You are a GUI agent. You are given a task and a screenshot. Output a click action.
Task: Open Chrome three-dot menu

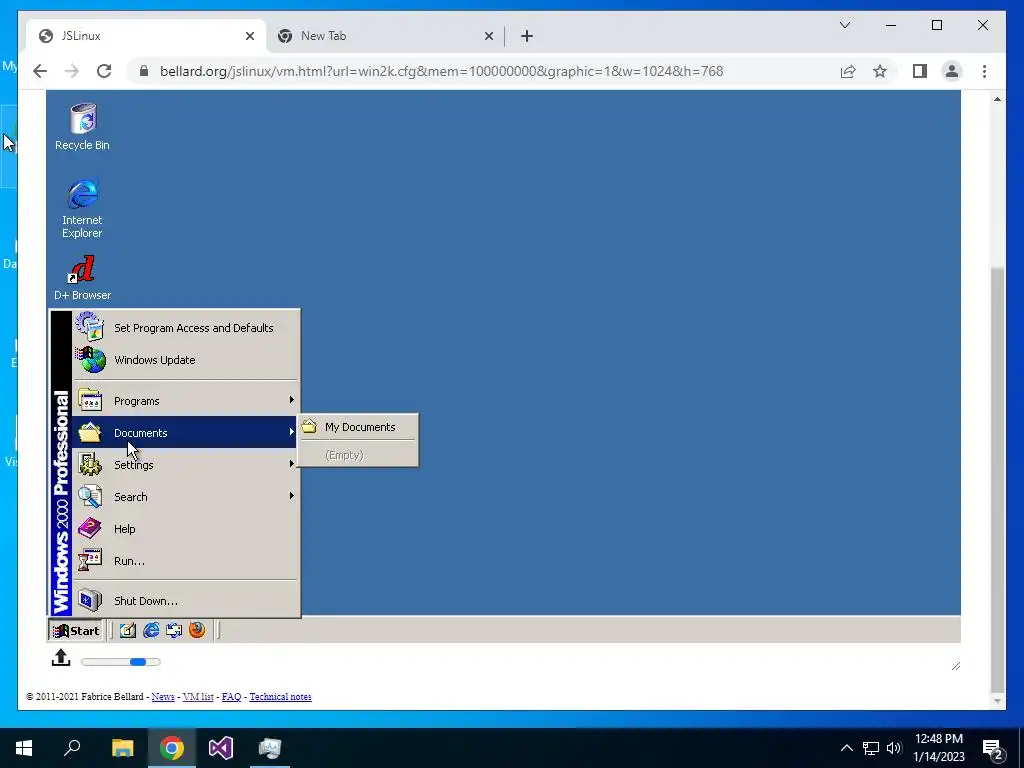984,71
